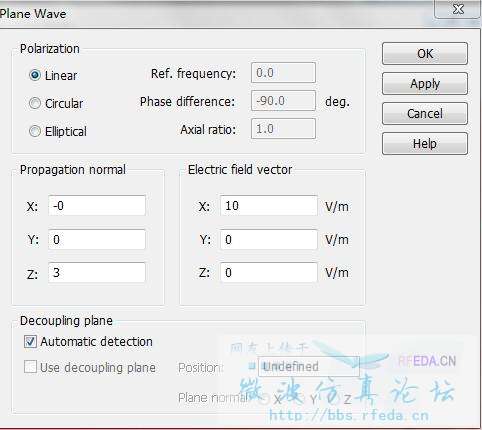Click the Axial ratio field
This screenshot has height=430, width=482.
[x=283, y=129]
